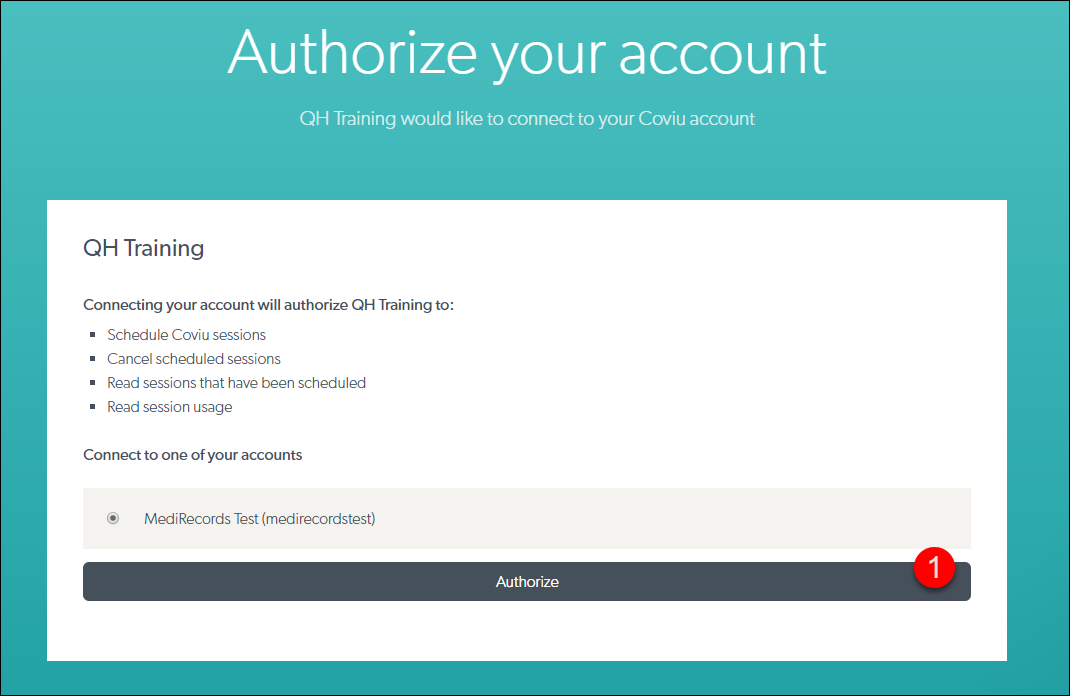Screen dimensions: 1070x696
Task: Click the Authorize button
Action: coord(527,581)
